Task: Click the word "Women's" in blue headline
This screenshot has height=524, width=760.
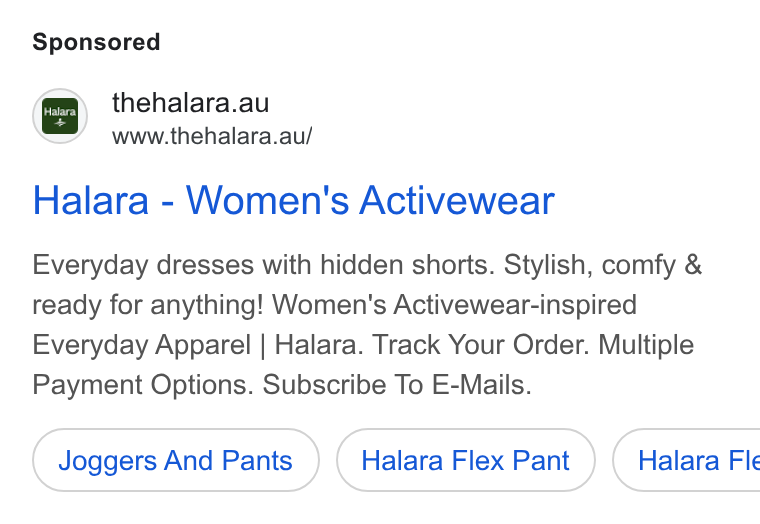Action: click(267, 200)
